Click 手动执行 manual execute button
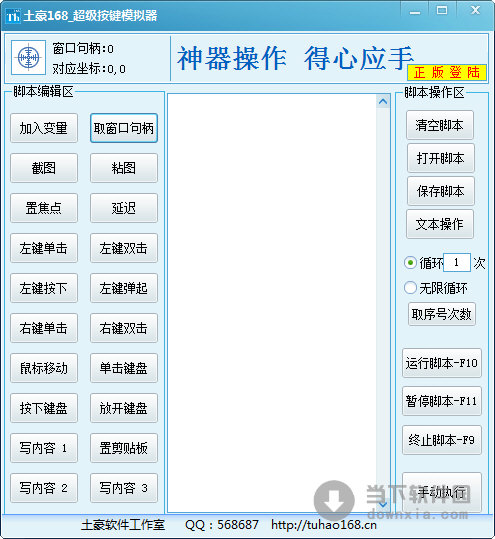Screen dimensions: 495x539 [x=442, y=492]
